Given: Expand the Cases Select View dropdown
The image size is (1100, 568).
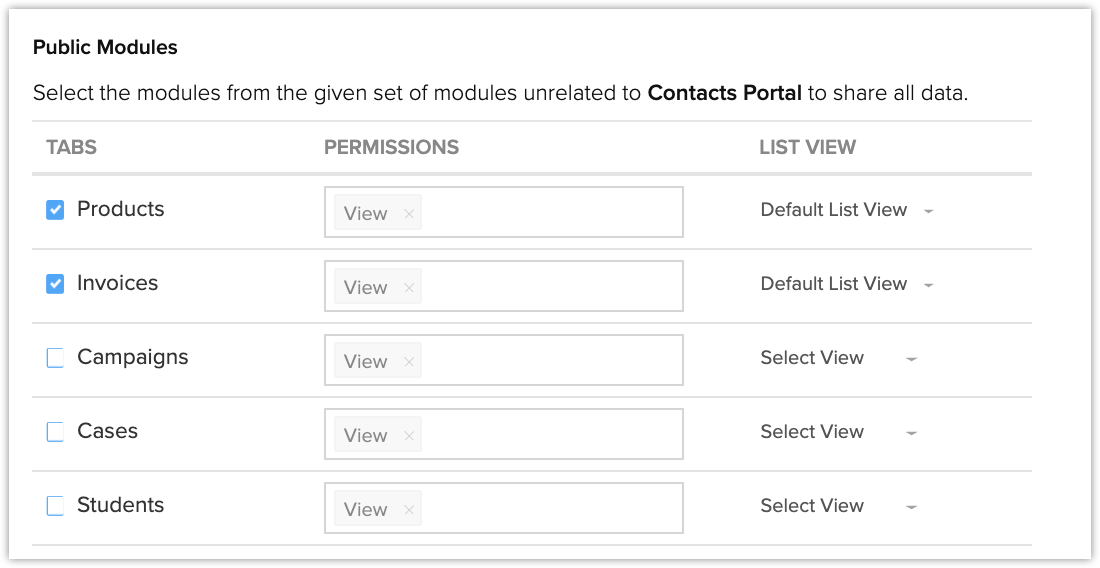Looking at the screenshot, I should click(x=838, y=432).
